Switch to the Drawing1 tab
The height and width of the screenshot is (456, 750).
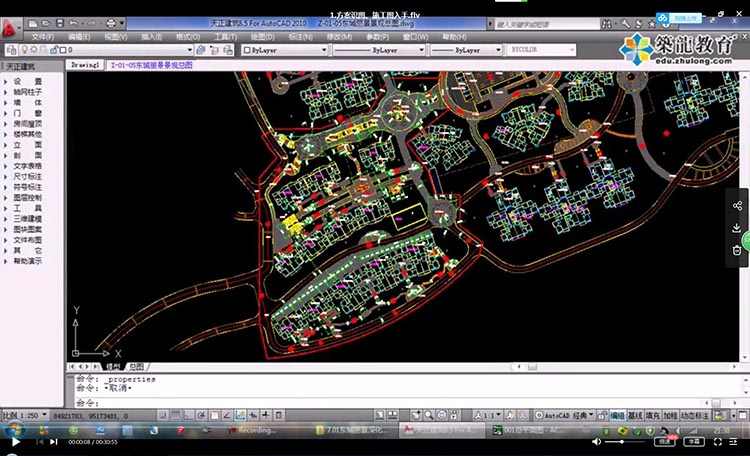click(x=85, y=64)
